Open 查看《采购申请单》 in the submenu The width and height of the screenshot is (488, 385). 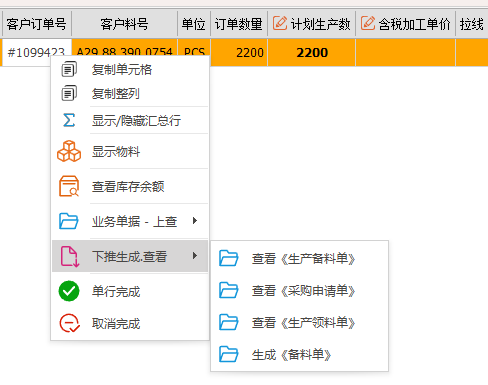point(299,290)
